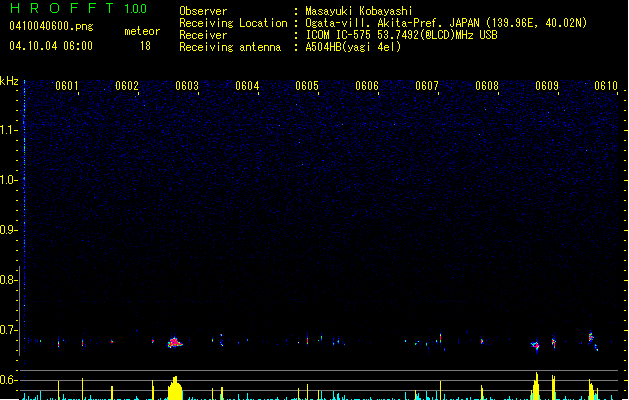Click the tall yellow peak just before 0609
The width and height of the screenshot is (629, 400).
click(537, 386)
